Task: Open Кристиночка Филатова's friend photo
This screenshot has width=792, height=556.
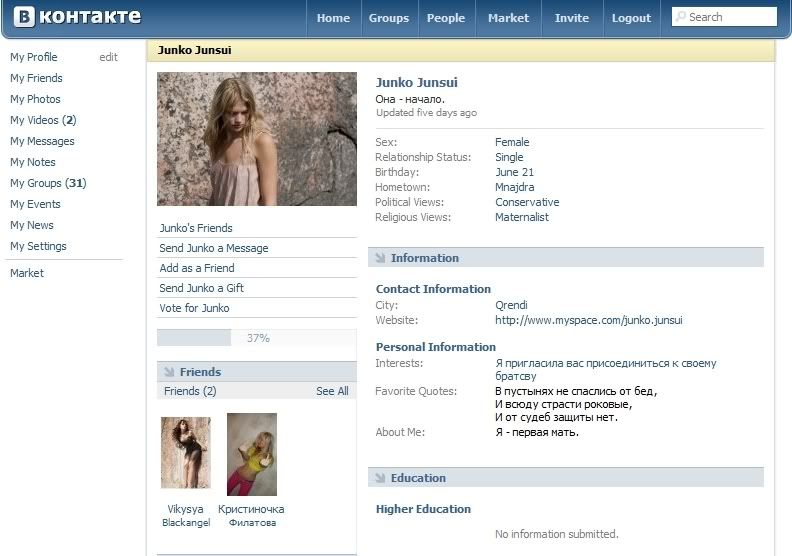Action: [251, 454]
